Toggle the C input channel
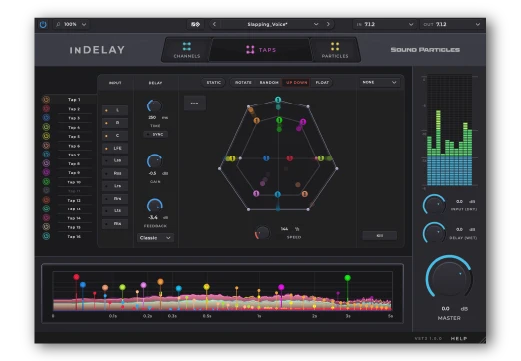Screen dimensions: 521x361 pyautogui.click(x=115, y=136)
